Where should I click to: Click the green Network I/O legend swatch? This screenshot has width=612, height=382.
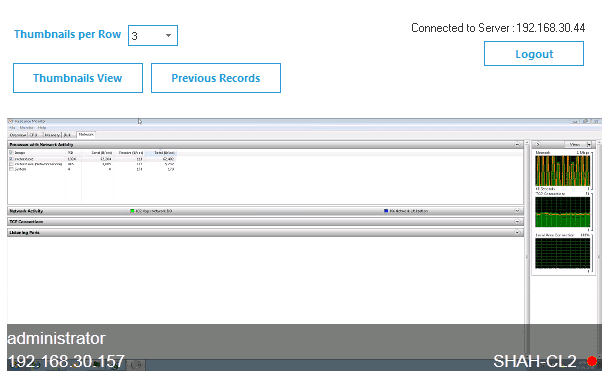coord(132,211)
